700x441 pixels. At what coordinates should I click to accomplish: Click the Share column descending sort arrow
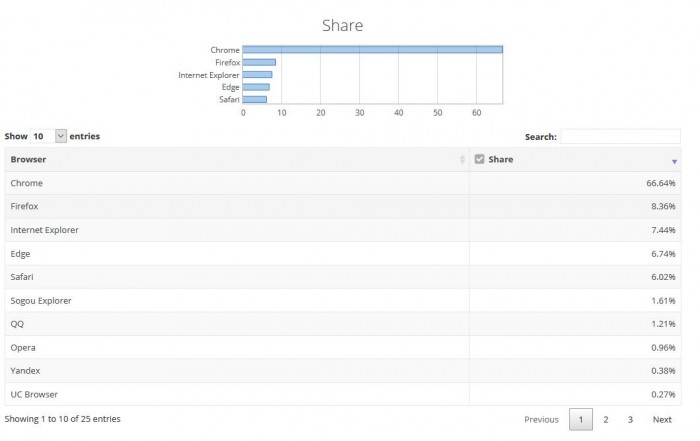coord(674,160)
